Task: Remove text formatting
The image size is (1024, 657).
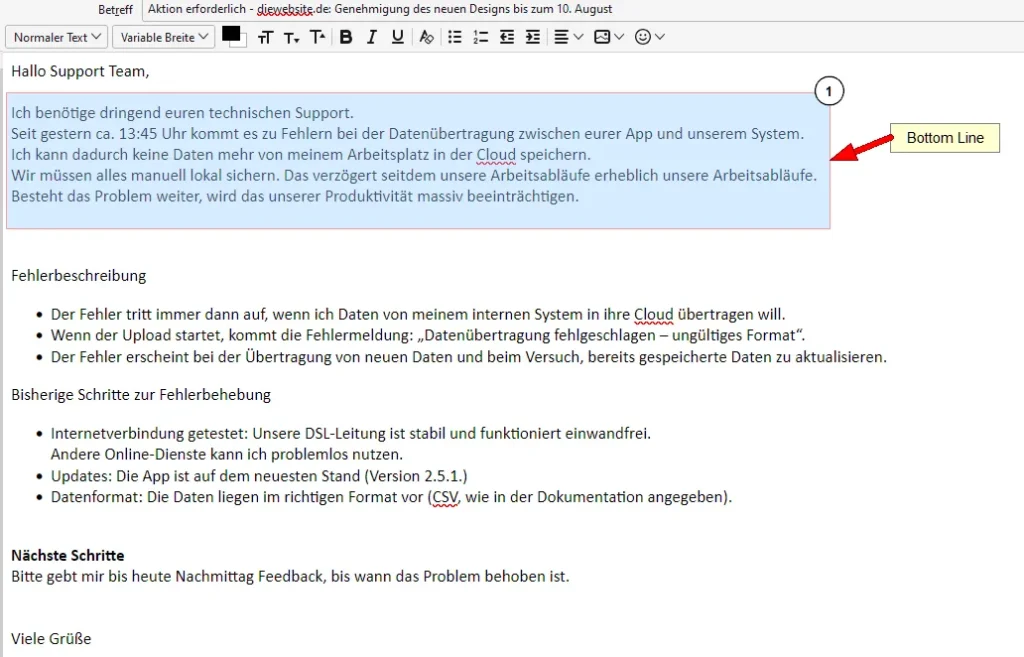Action: [x=426, y=37]
